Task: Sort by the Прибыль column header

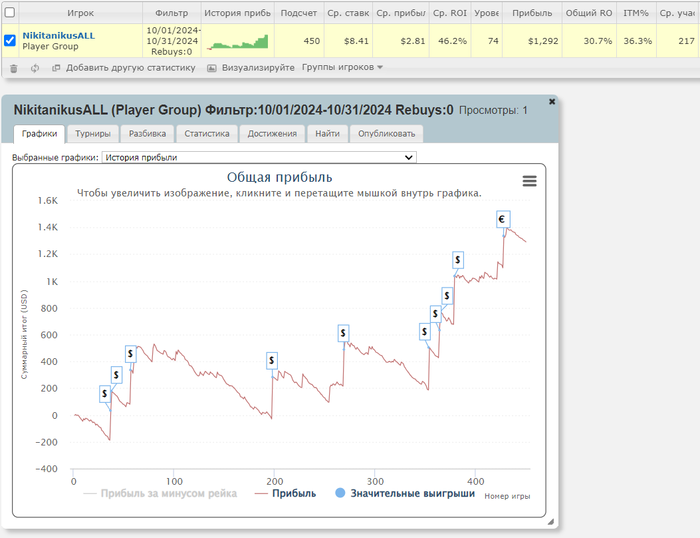Action: 532,13
